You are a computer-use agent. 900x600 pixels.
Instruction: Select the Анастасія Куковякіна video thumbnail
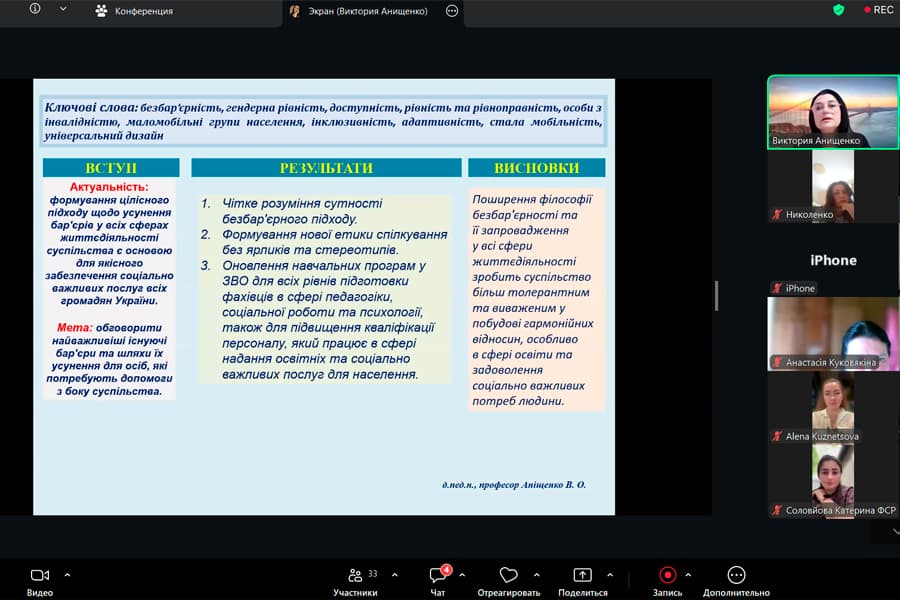point(833,334)
